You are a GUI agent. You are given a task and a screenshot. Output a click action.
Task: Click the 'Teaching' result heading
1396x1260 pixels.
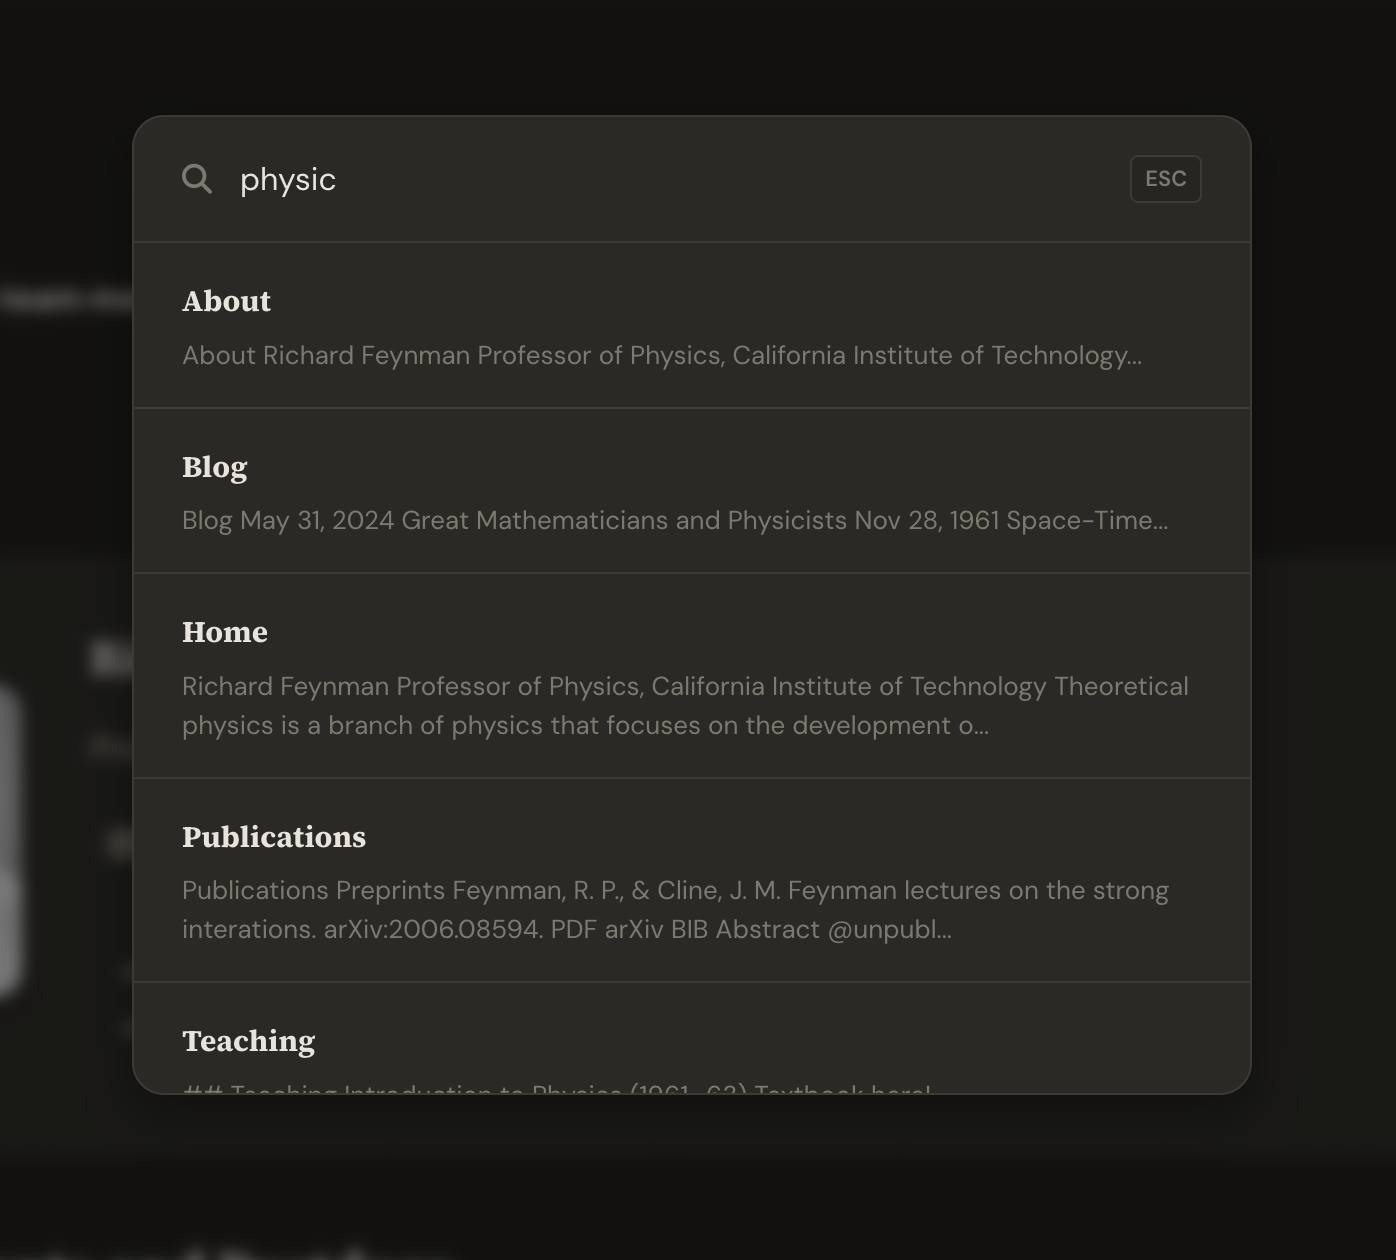pos(248,1041)
